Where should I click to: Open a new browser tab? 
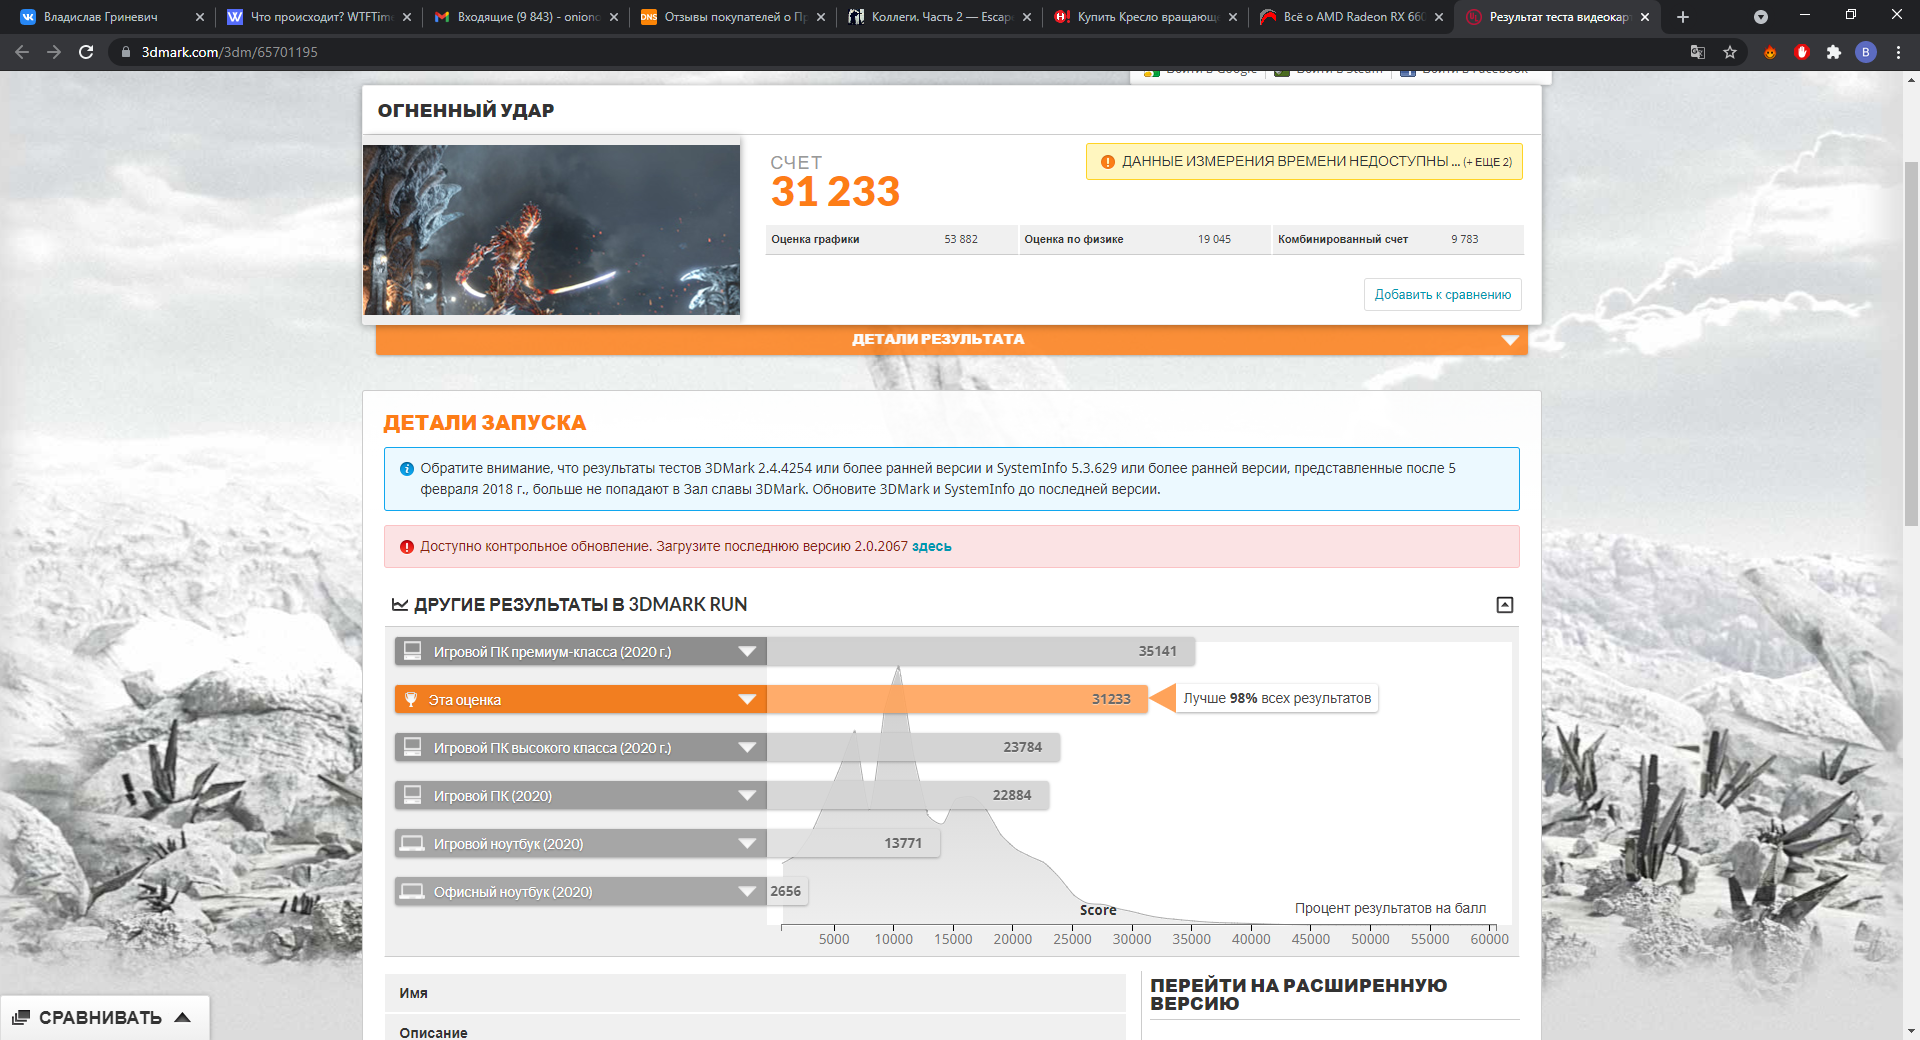(x=1683, y=17)
